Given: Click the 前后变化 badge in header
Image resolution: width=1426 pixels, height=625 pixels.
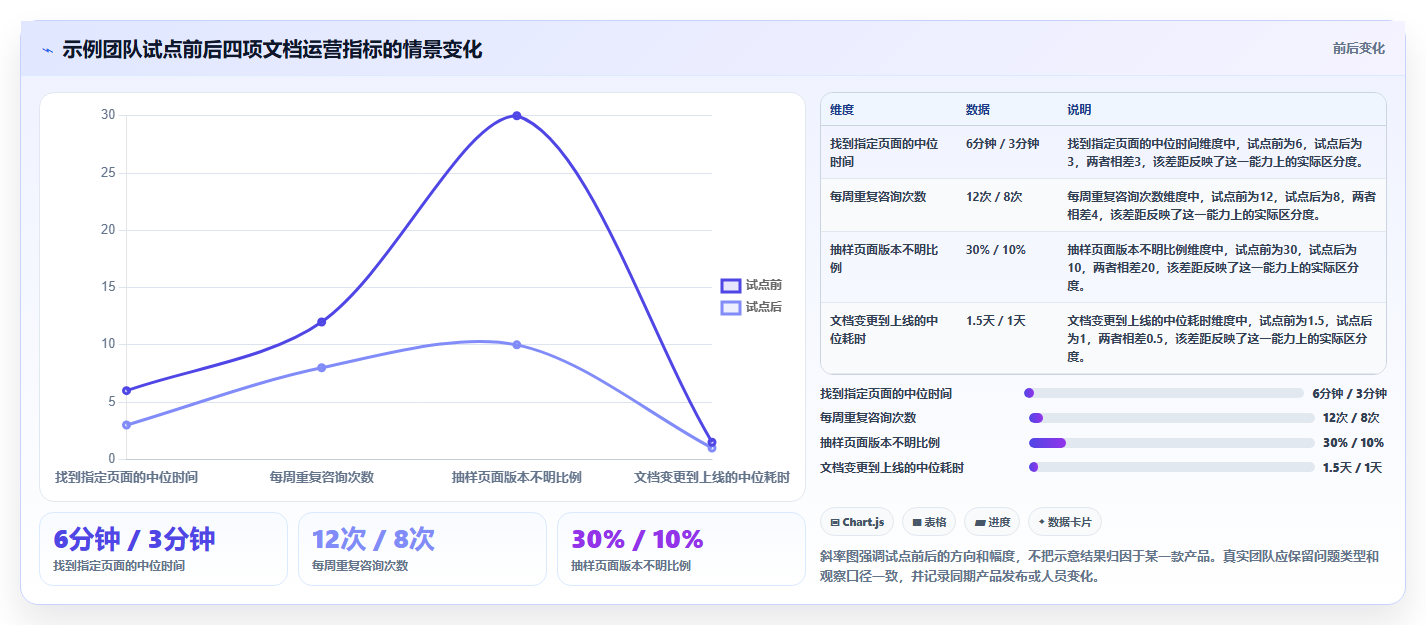Looking at the screenshot, I should click(x=1358, y=48).
